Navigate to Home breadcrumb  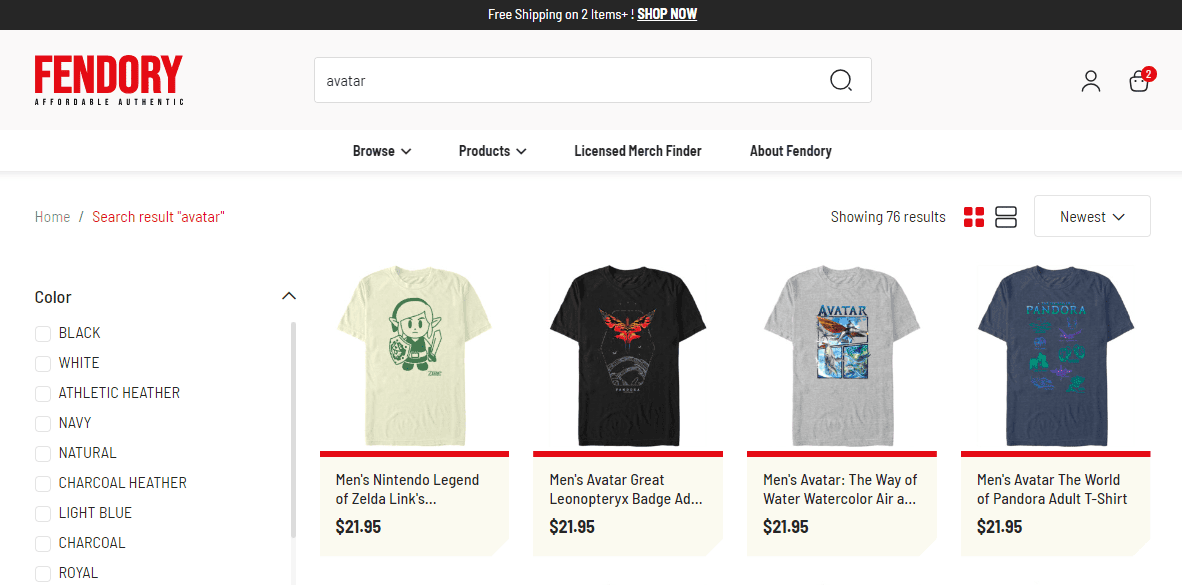point(52,217)
